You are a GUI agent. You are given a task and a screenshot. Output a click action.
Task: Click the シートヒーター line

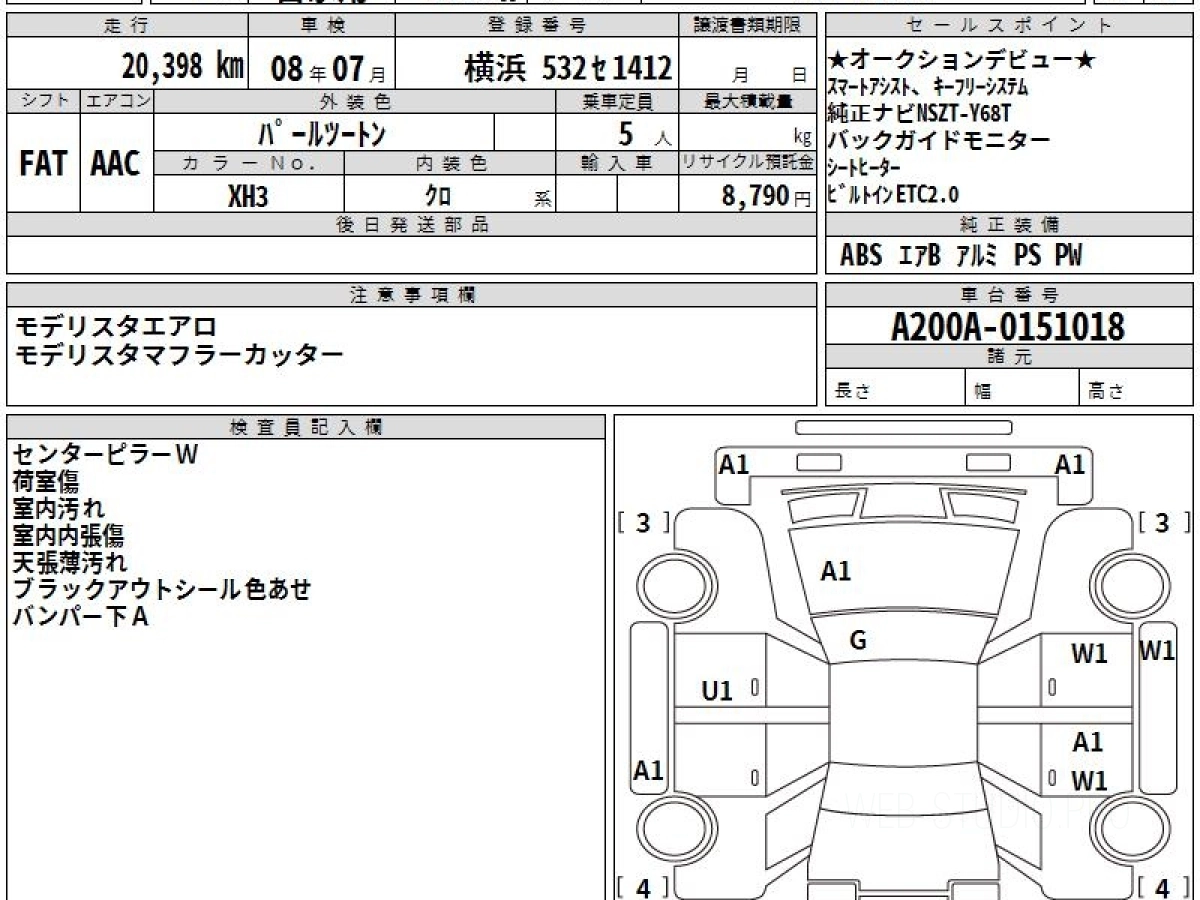[x=864, y=166]
